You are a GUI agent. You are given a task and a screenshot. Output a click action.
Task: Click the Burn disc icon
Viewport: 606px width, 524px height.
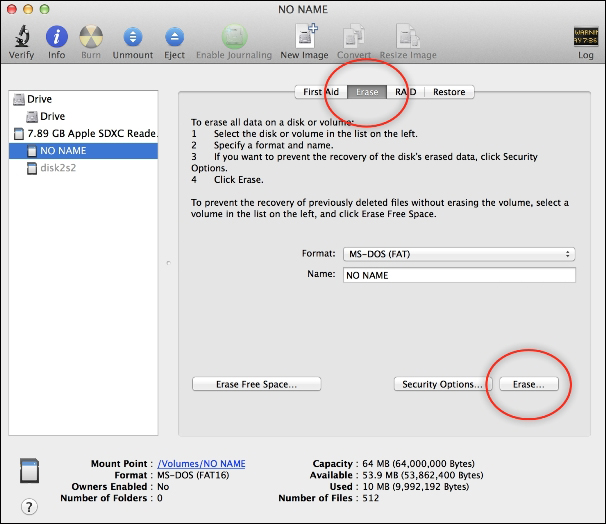point(91,37)
